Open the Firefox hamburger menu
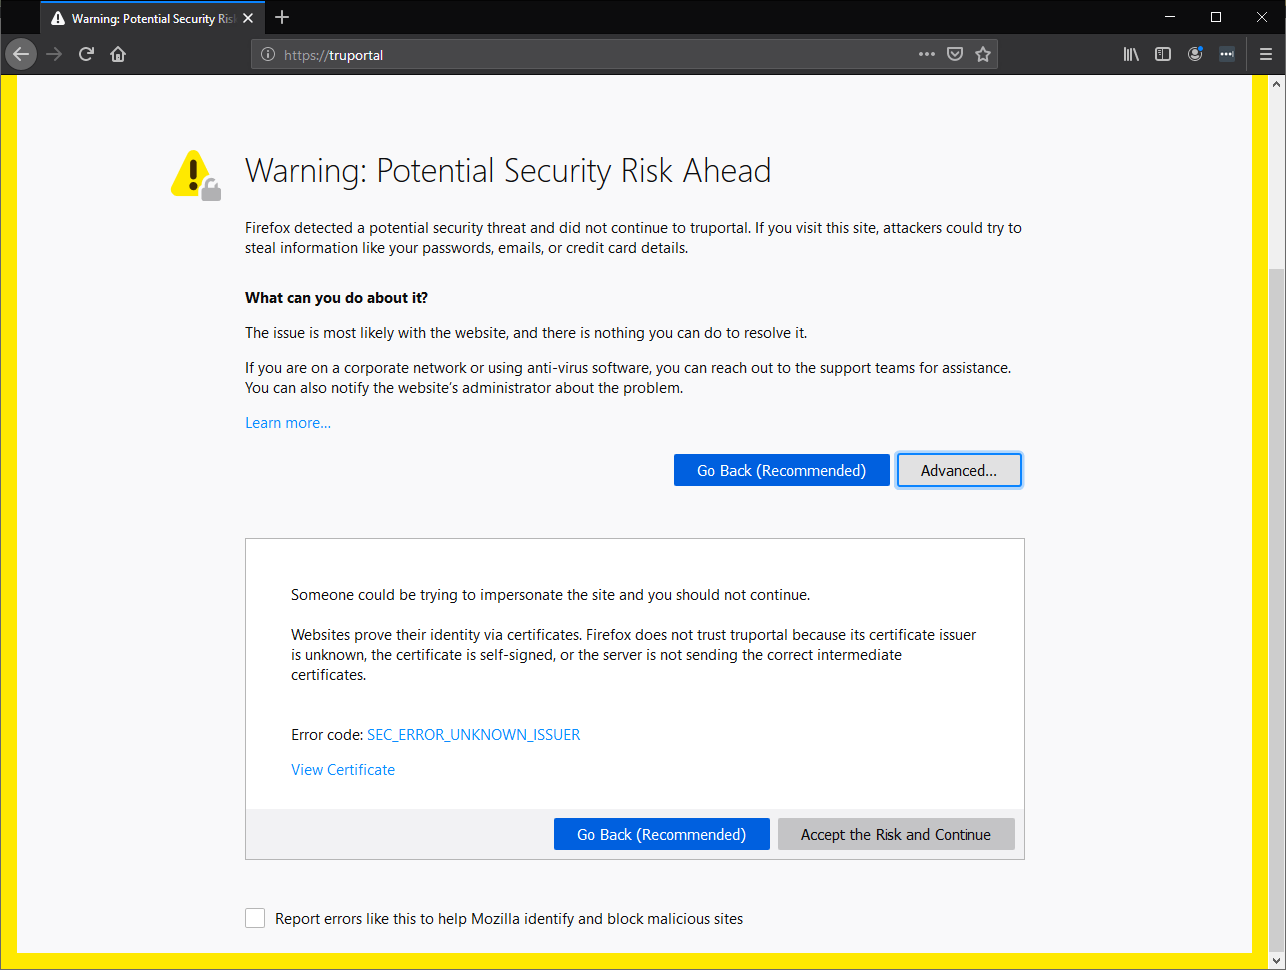1286x970 pixels. (1266, 54)
